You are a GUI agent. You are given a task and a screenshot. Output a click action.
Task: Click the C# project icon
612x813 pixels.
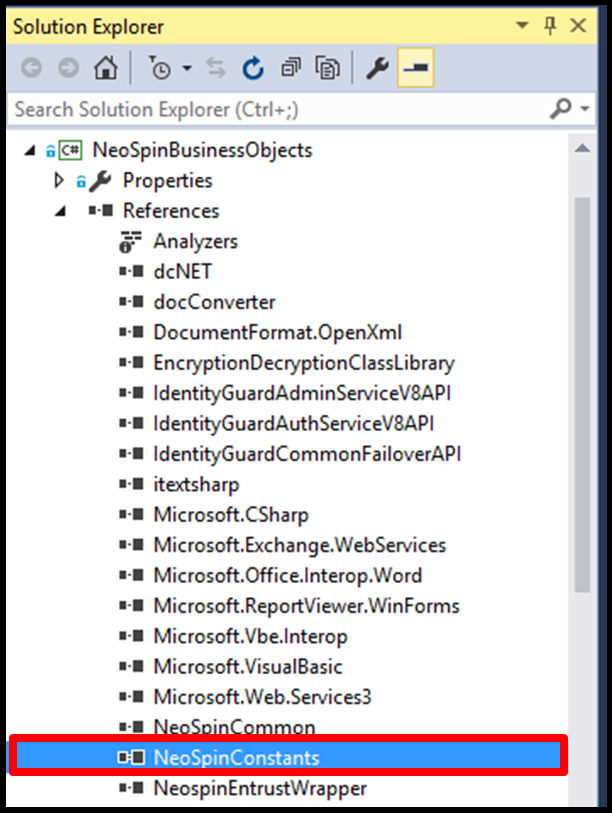click(70, 150)
